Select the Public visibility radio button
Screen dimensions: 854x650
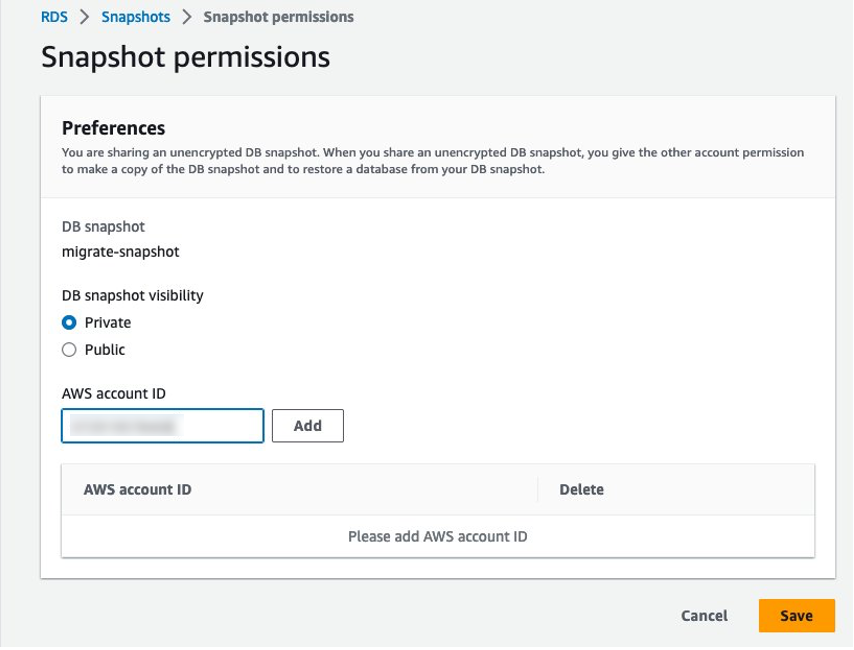(69, 350)
